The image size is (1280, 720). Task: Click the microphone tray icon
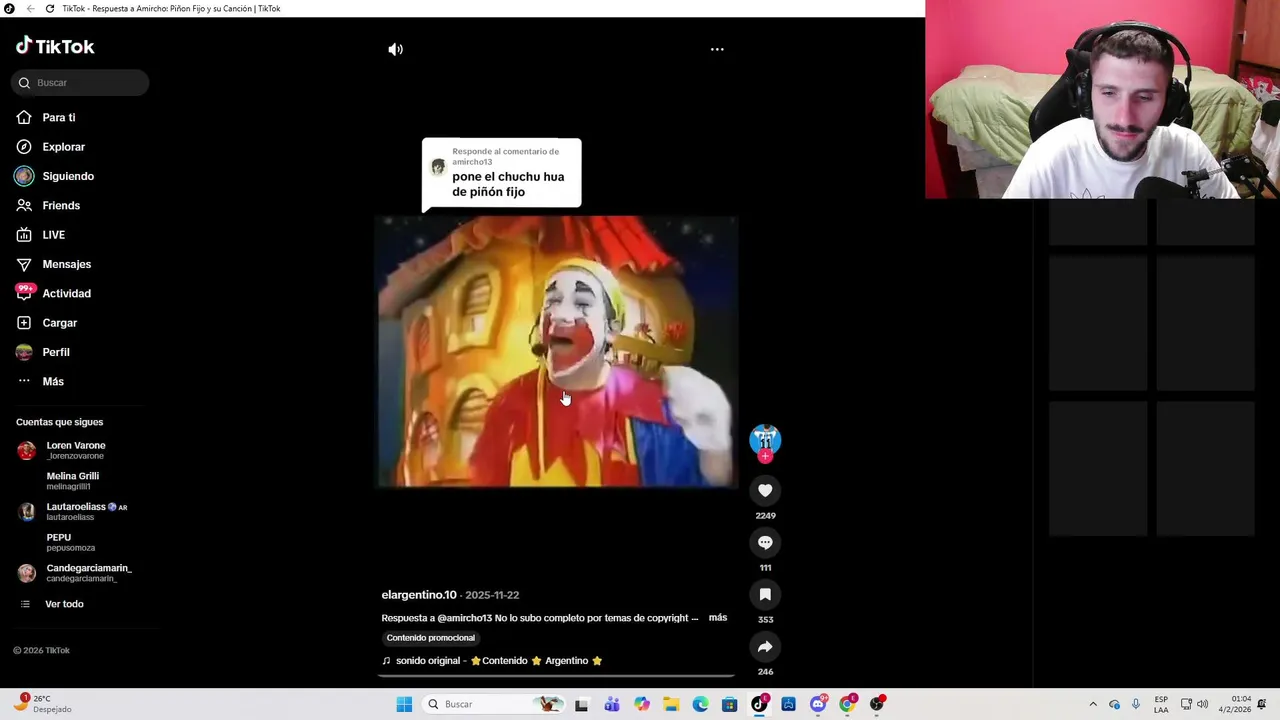click(x=1136, y=704)
